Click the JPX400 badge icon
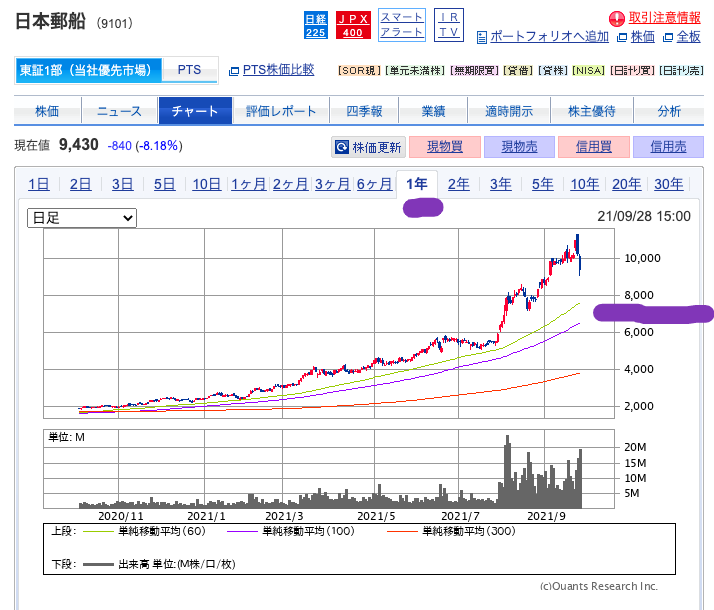Viewport: 714px width, 610px height. pos(353,25)
